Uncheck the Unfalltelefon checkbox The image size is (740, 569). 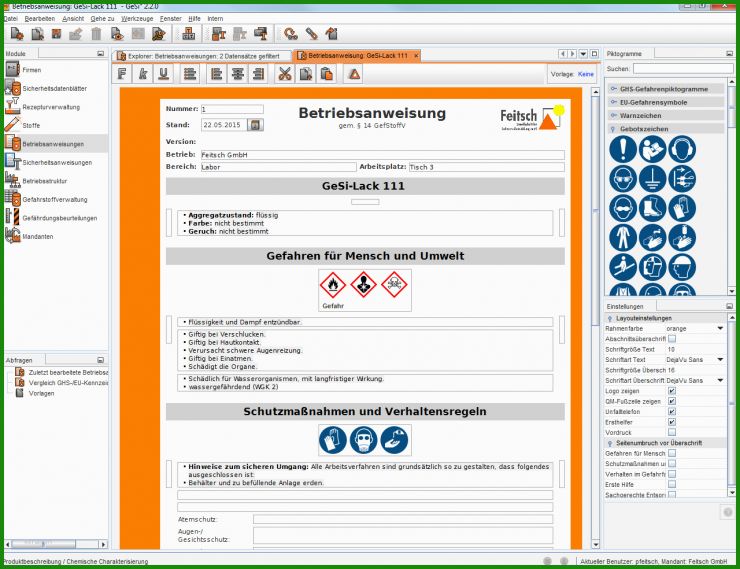click(672, 411)
